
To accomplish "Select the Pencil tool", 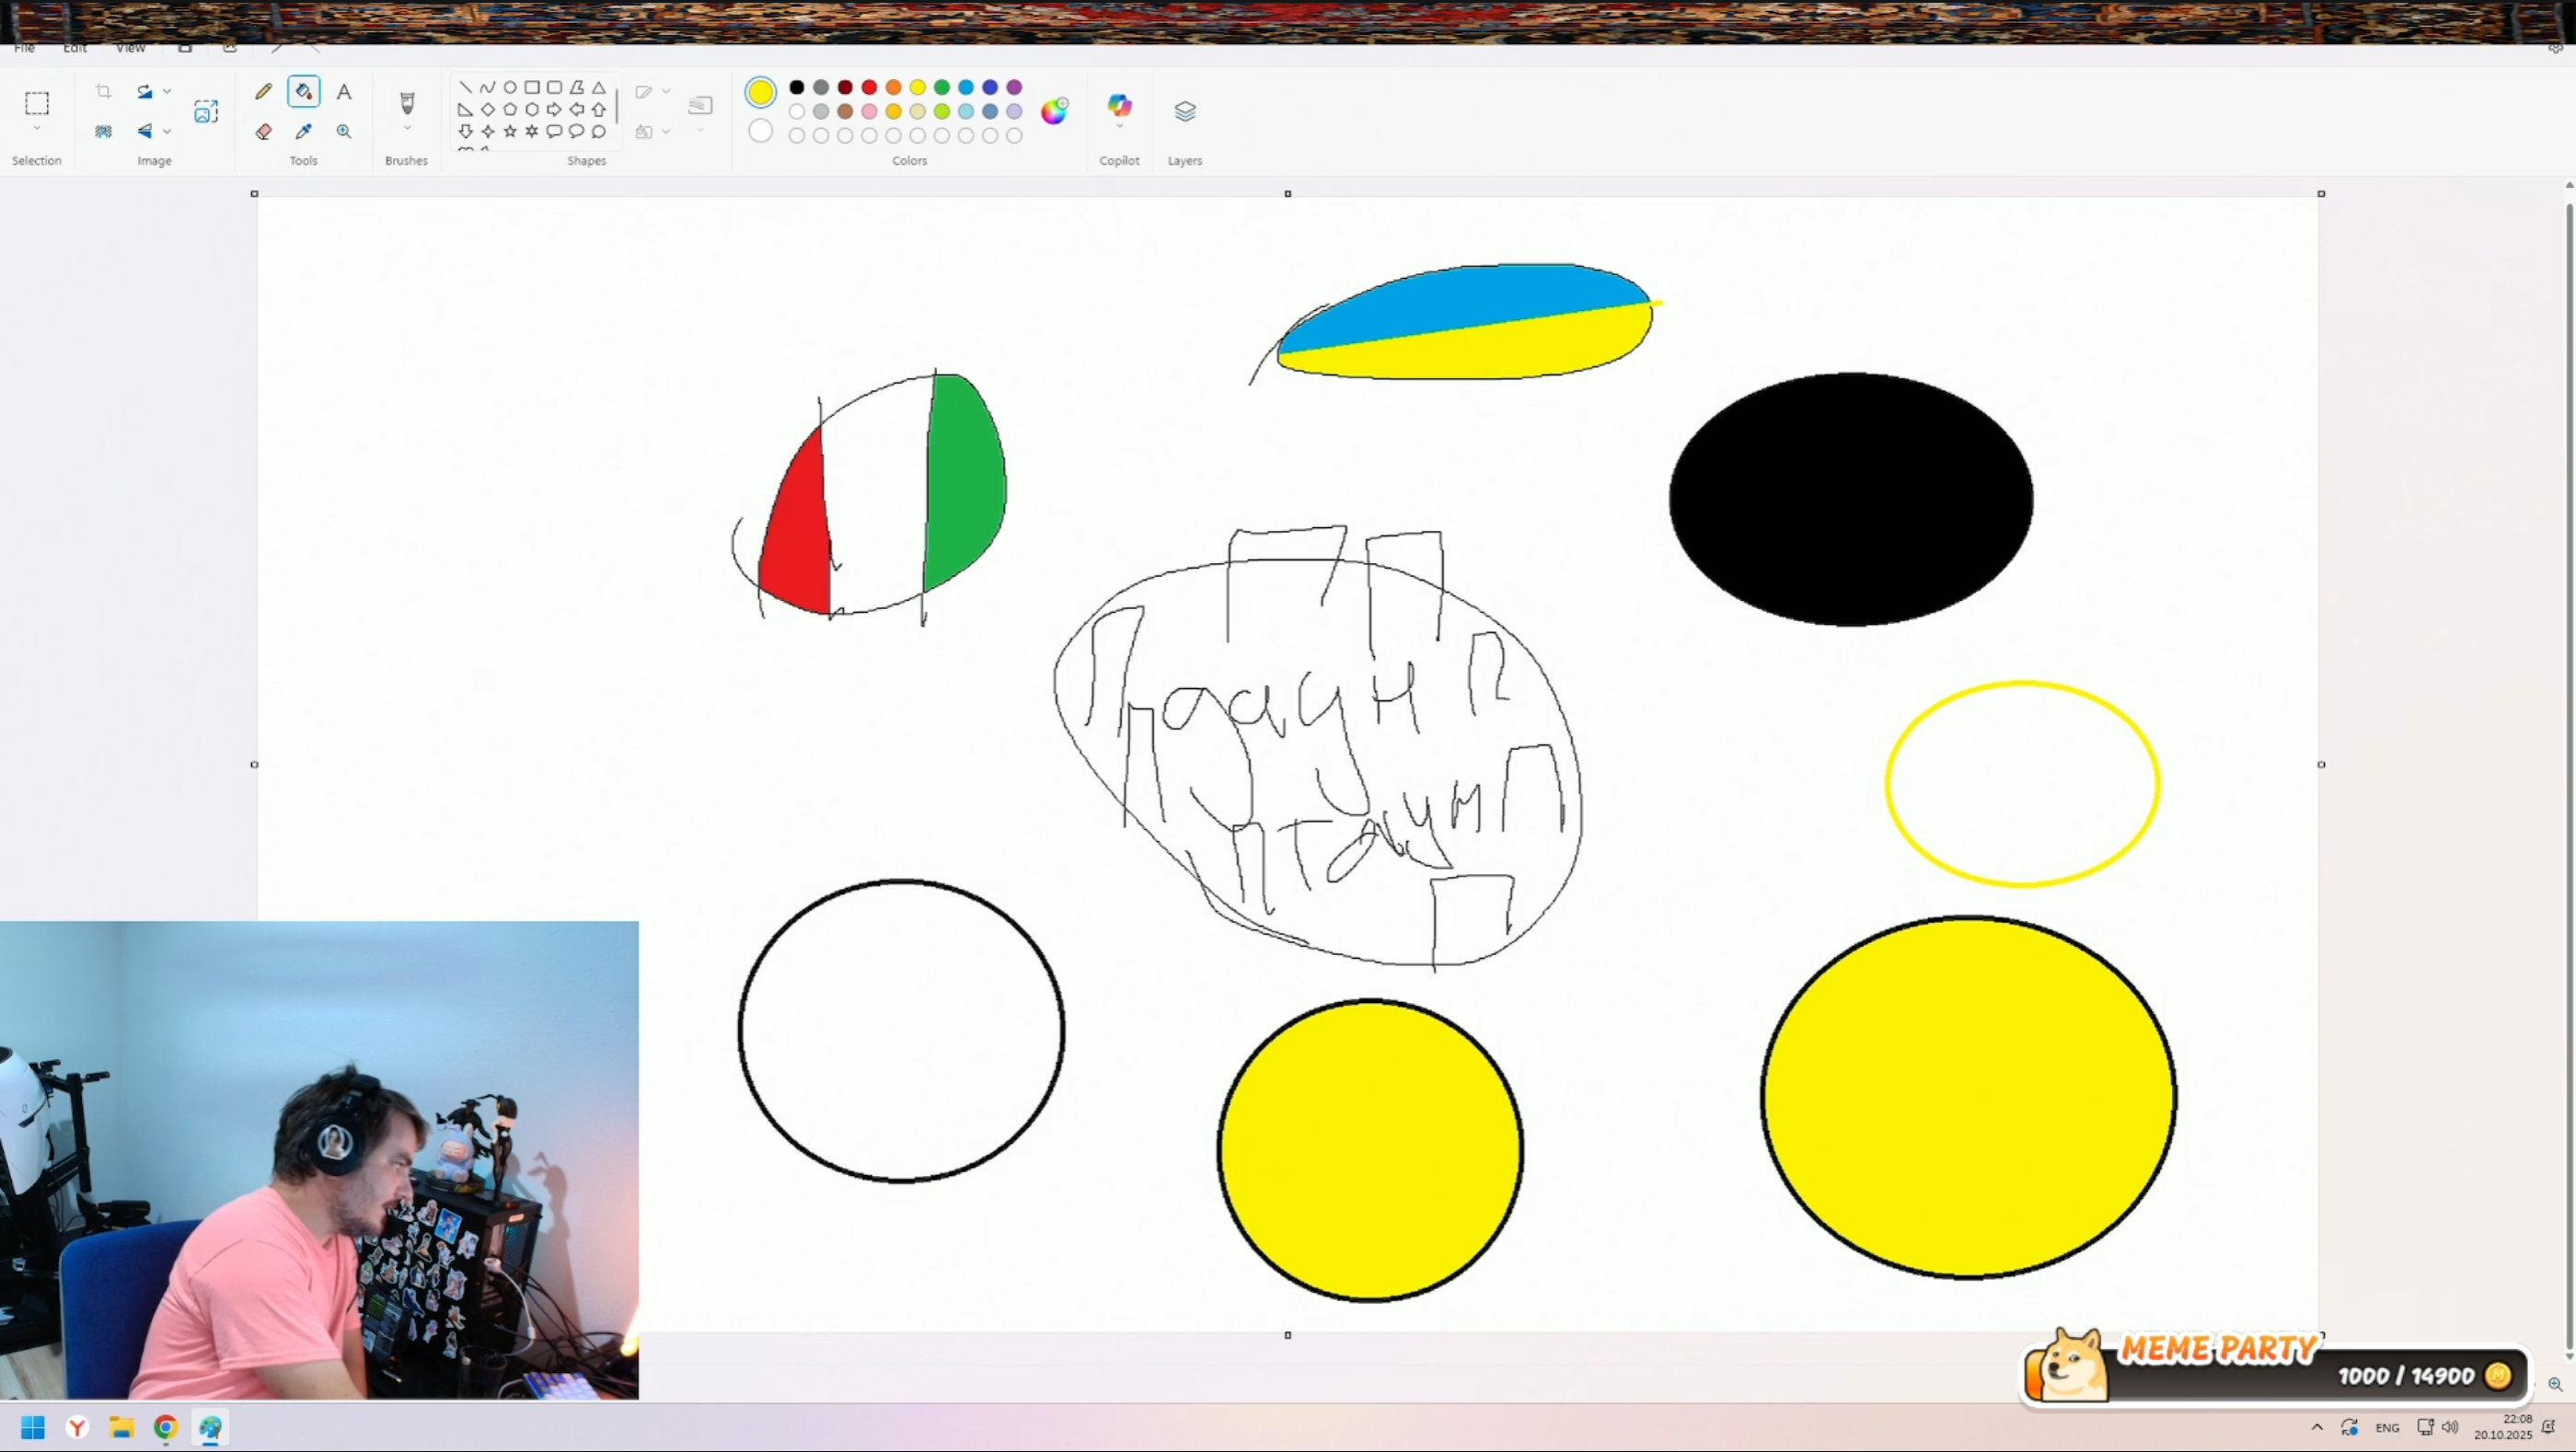I will coord(263,92).
